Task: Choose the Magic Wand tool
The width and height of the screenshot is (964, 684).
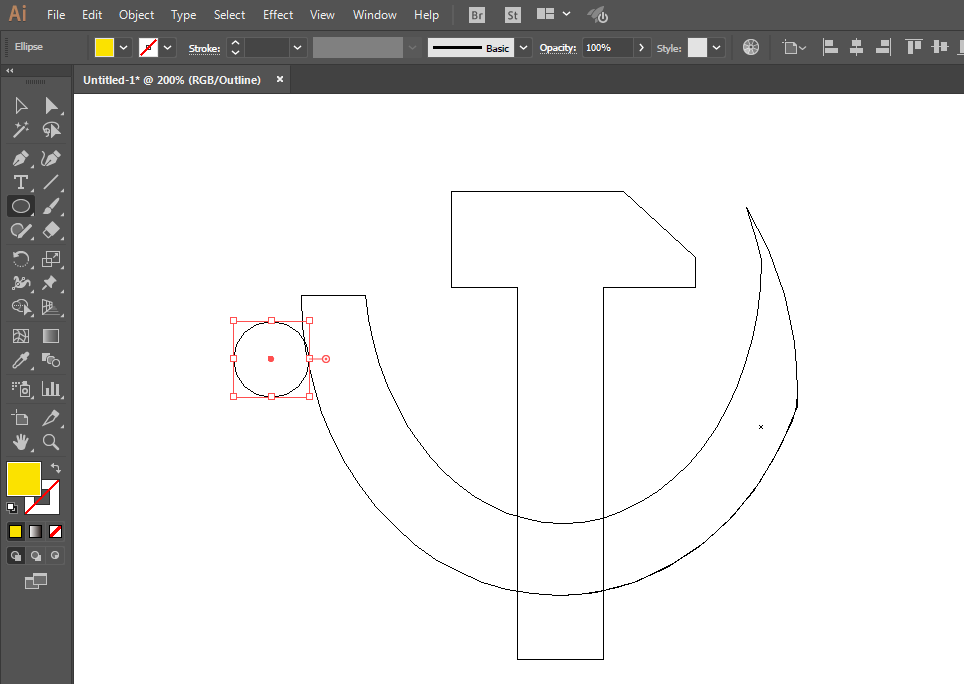Action: tap(21, 130)
